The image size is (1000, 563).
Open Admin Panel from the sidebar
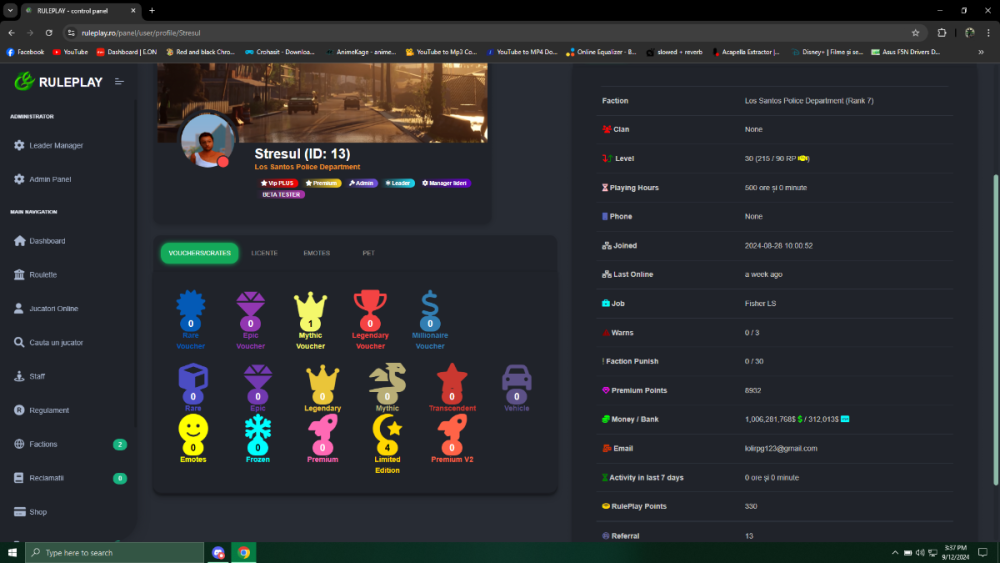pos(50,179)
